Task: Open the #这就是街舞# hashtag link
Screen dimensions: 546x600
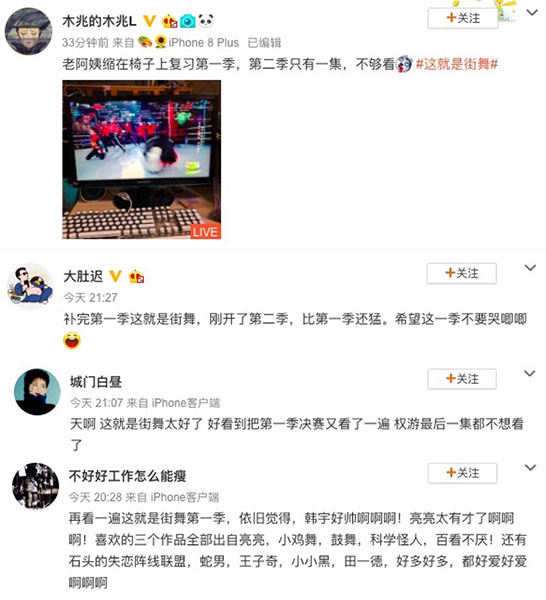Action: (457, 64)
